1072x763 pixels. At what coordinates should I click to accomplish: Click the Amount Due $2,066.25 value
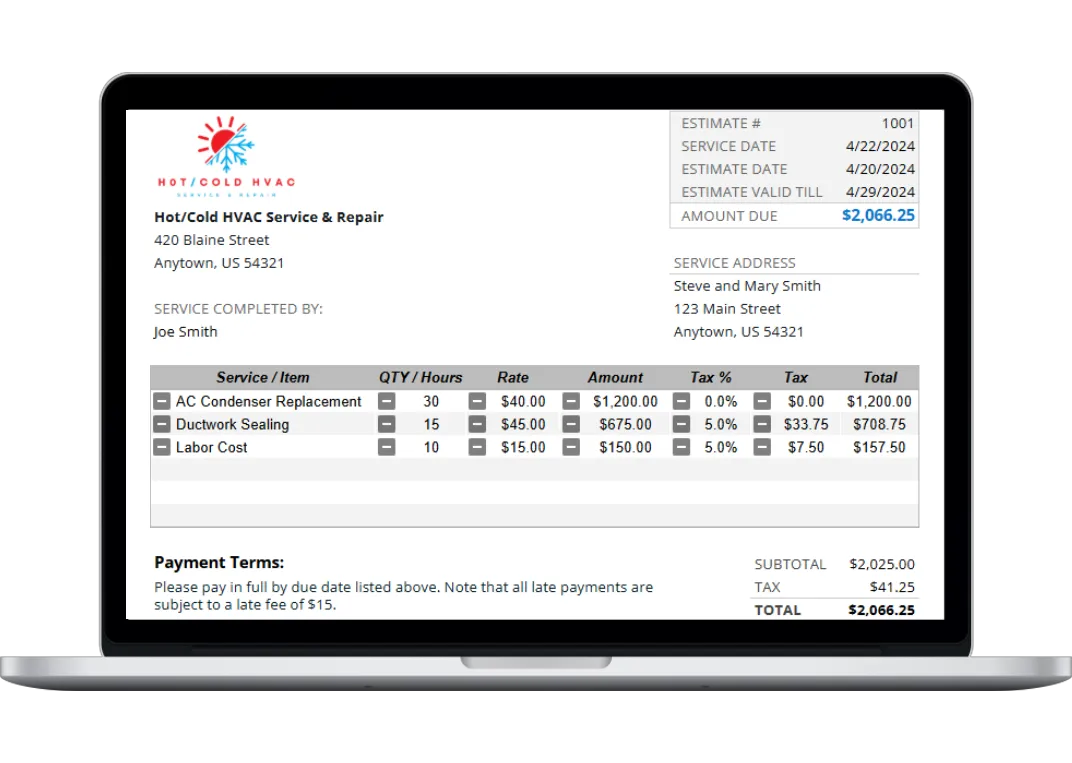tap(878, 215)
